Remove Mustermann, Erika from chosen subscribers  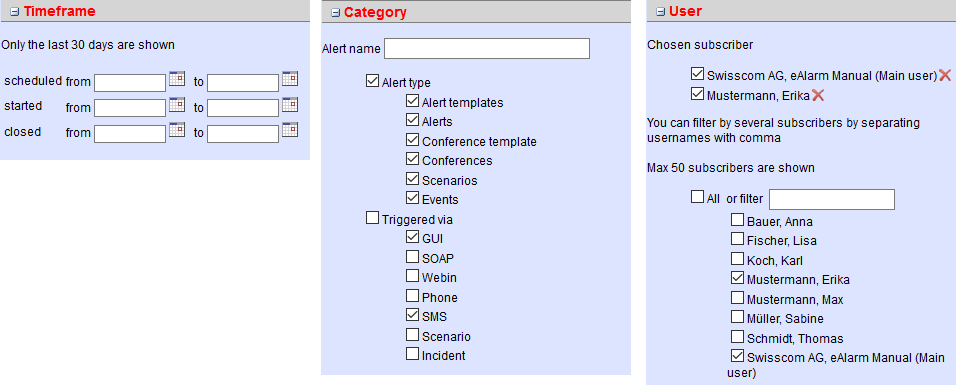818,95
